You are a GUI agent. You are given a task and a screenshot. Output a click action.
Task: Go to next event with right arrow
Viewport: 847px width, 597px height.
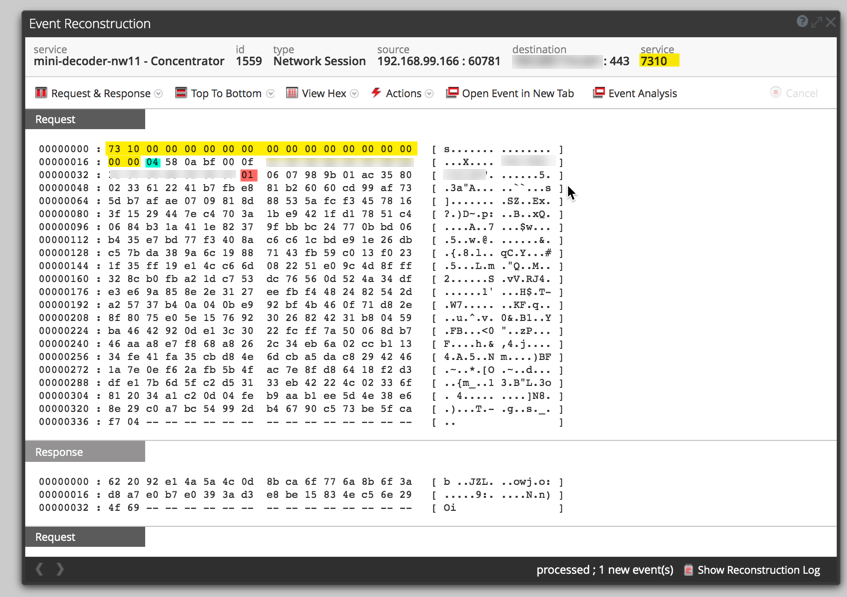click(60, 569)
